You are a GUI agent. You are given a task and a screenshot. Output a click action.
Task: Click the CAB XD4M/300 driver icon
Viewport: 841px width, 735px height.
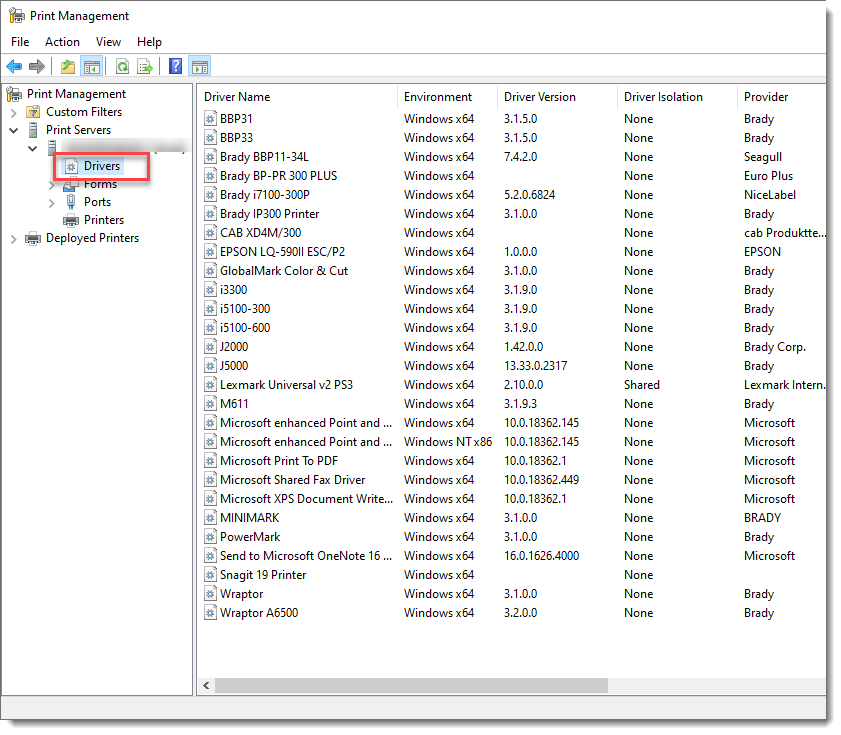210,233
